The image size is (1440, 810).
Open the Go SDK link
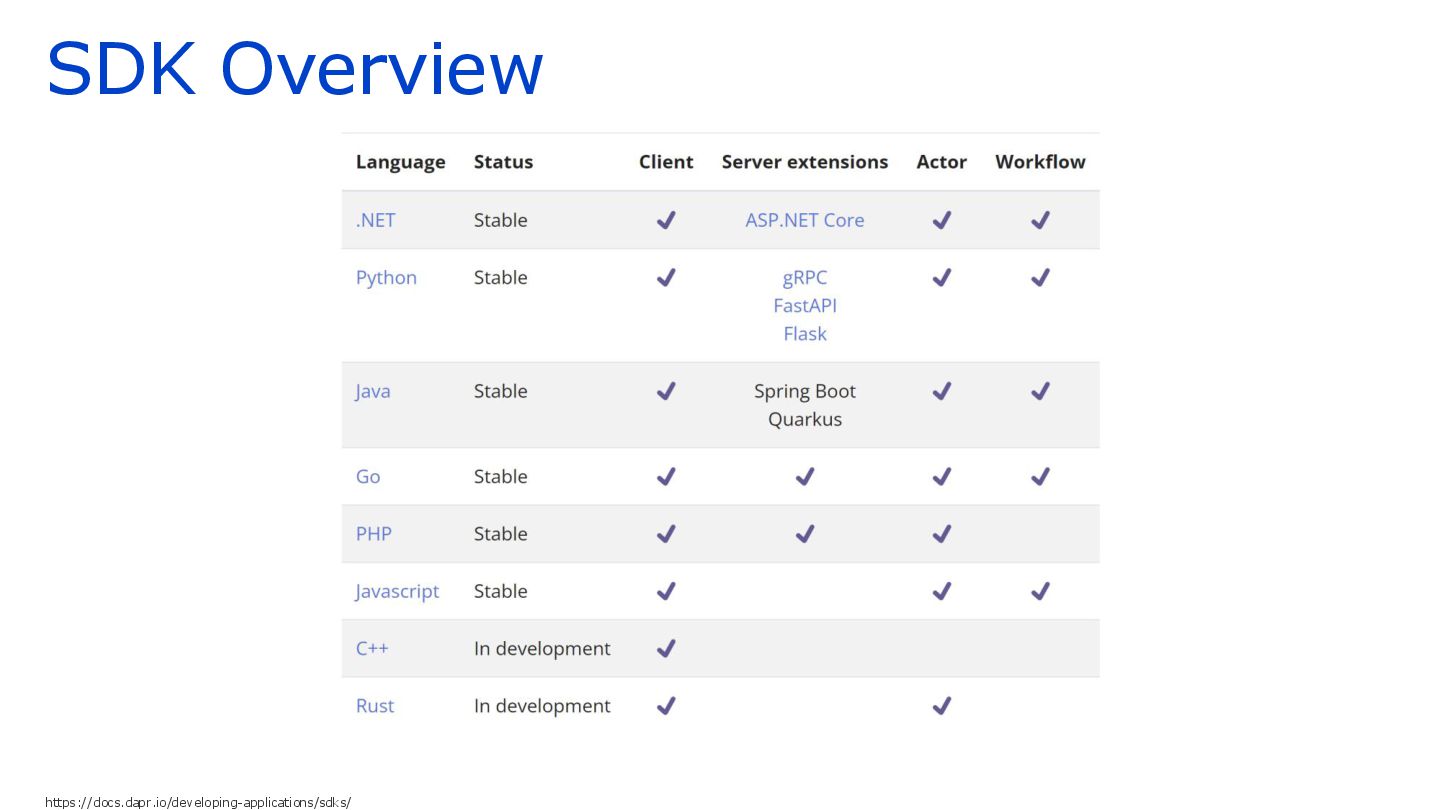(x=368, y=477)
